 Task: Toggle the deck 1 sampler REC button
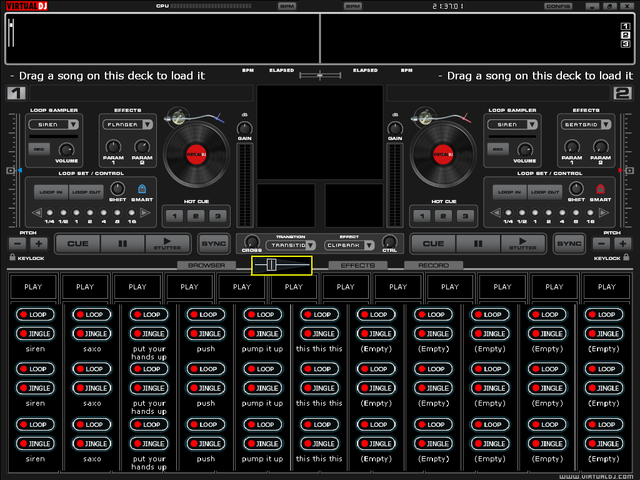click(39, 149)
